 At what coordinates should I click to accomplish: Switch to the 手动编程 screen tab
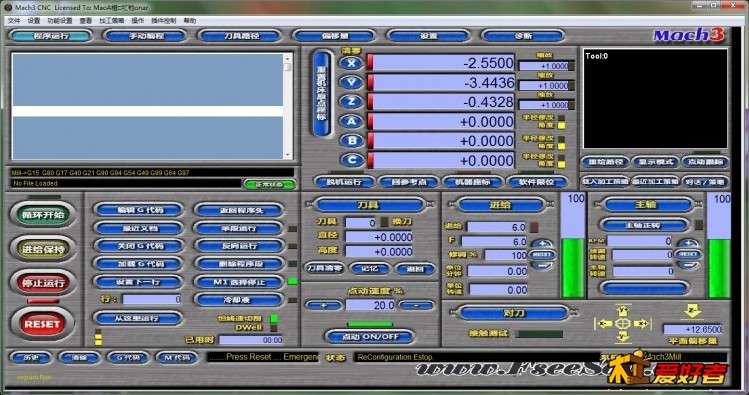tap(145, 36)
